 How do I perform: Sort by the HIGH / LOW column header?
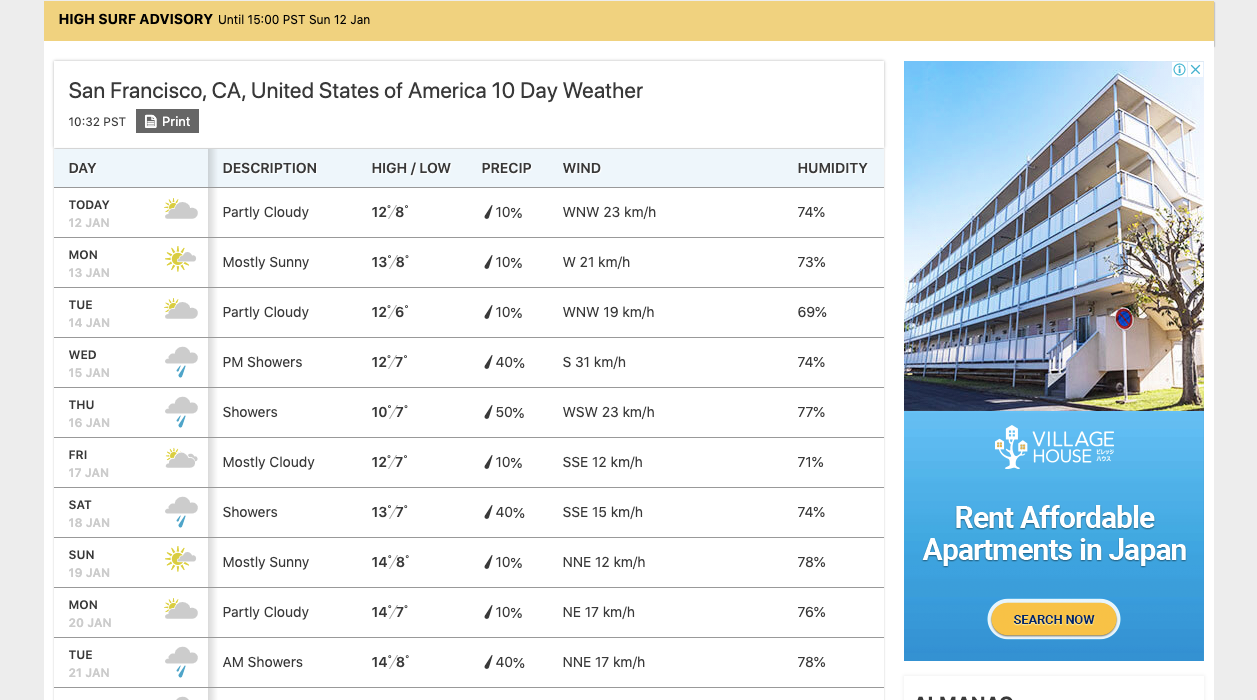tap(411, 168)
